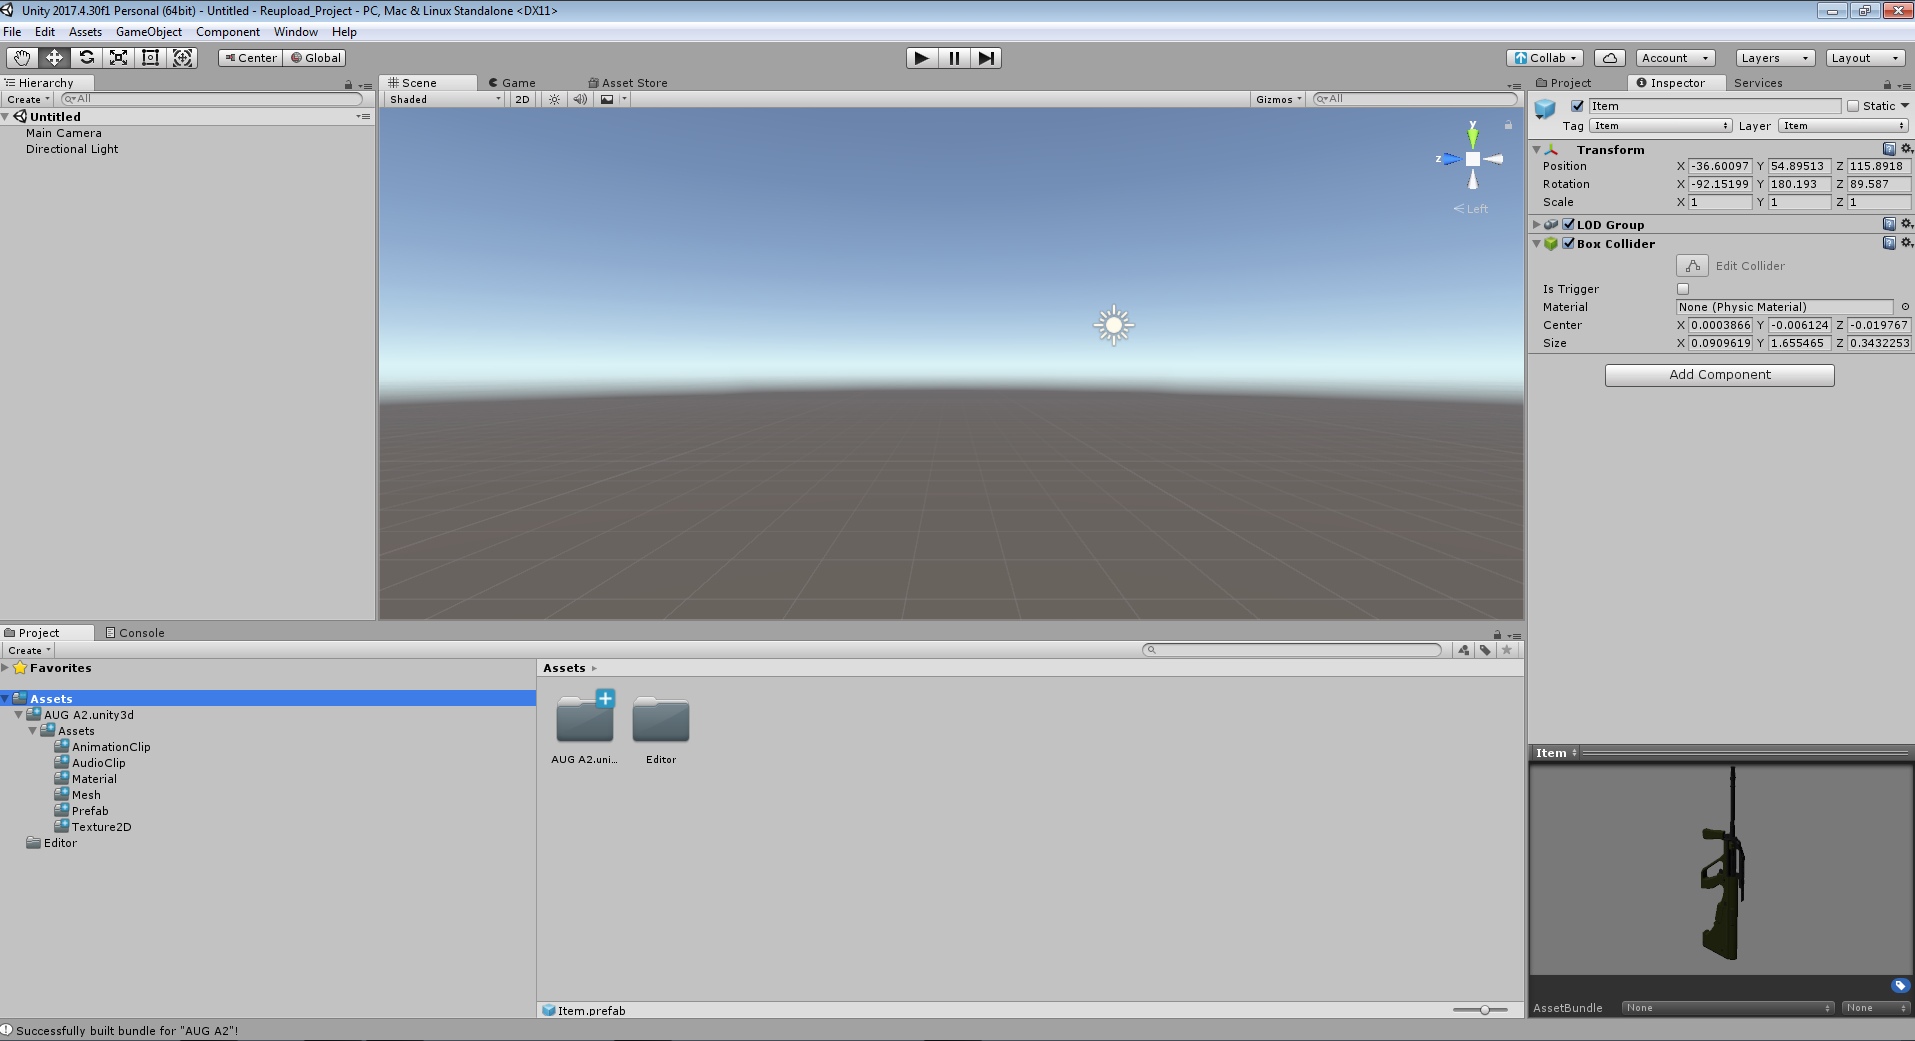Click Edit Collider icon button
The width and height of the screenshot is (1915, 1041).
[x=1692, y=265]
